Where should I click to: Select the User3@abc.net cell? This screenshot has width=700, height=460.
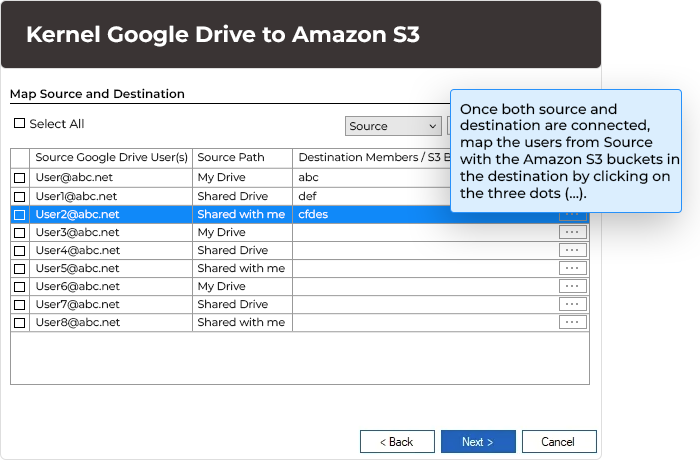pos(111,233)
